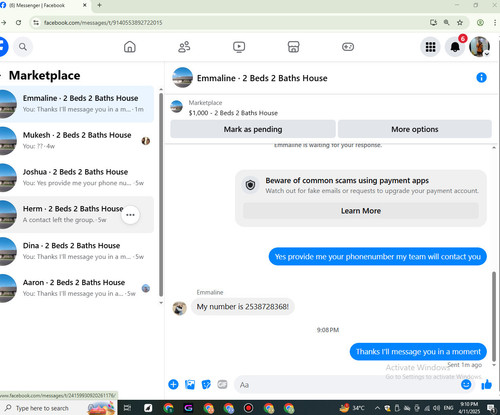The image size is (500, 415).
Task: Open the three-dot menu on Herm conversation
Action: tap(130, 215)
